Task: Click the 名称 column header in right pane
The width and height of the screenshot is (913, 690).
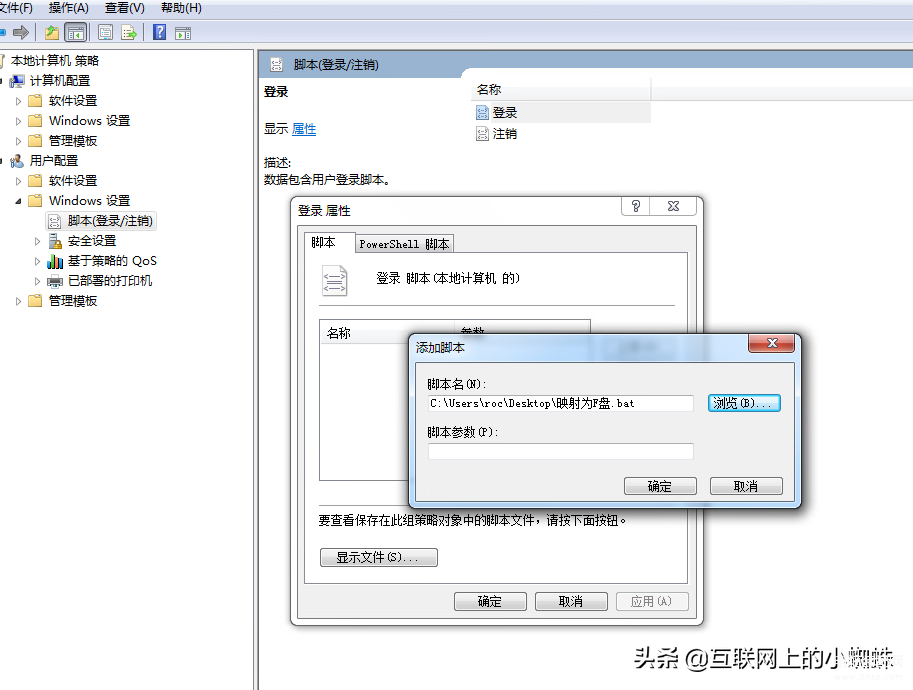Action: (x=560, y=90)
